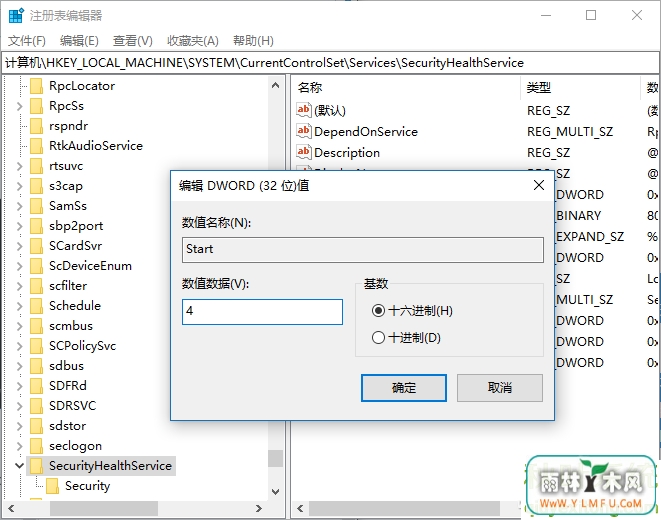Select the sdstor folder icon
Screen dimensions: 661x520
[37, 426]
